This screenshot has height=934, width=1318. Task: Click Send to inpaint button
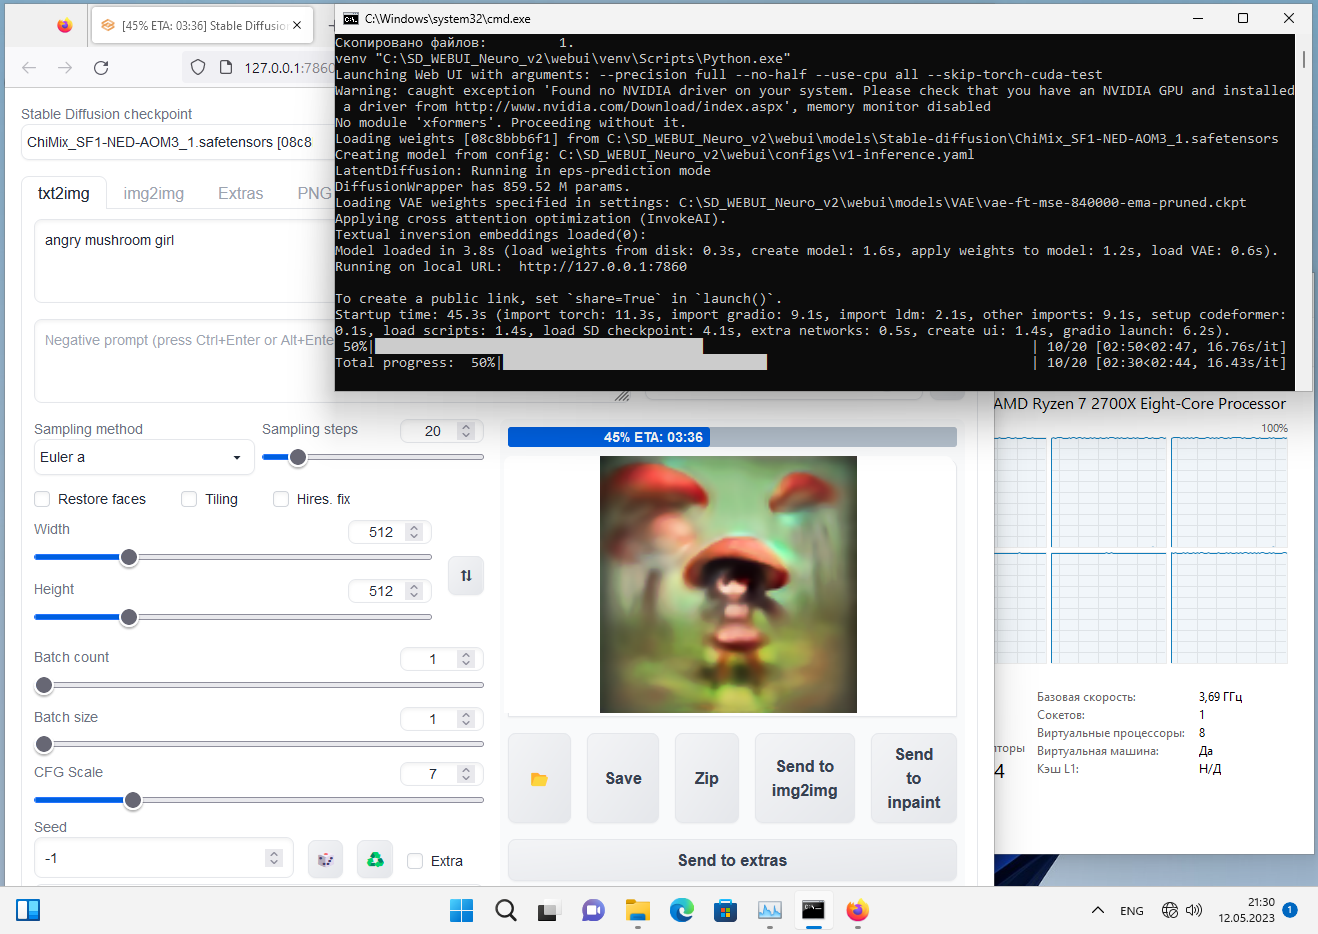coord(914,778)
